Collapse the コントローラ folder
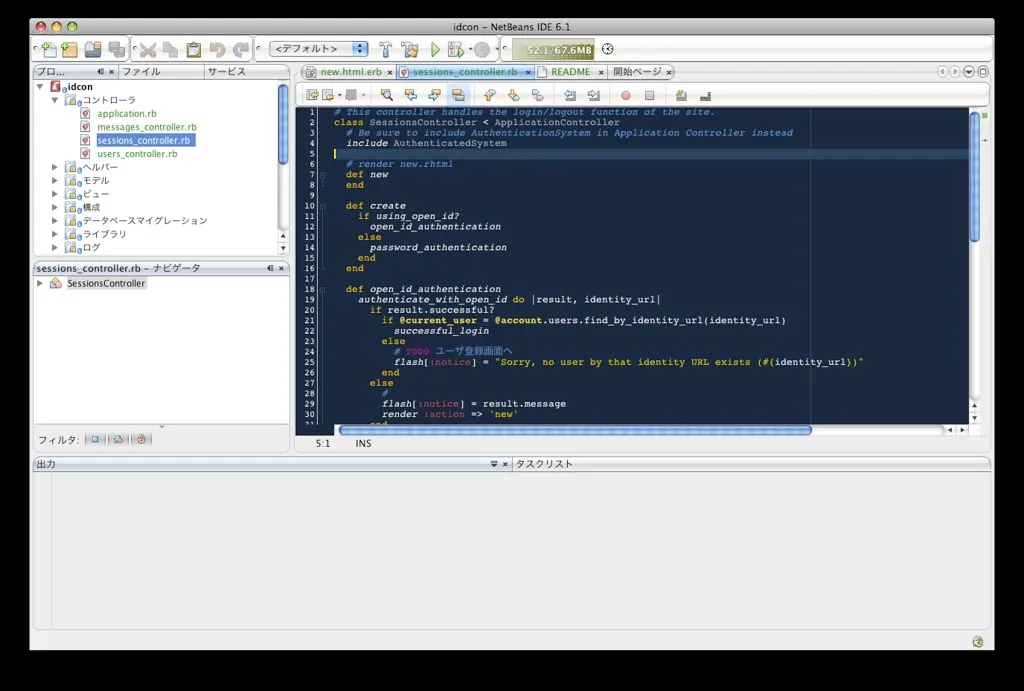 55,100
